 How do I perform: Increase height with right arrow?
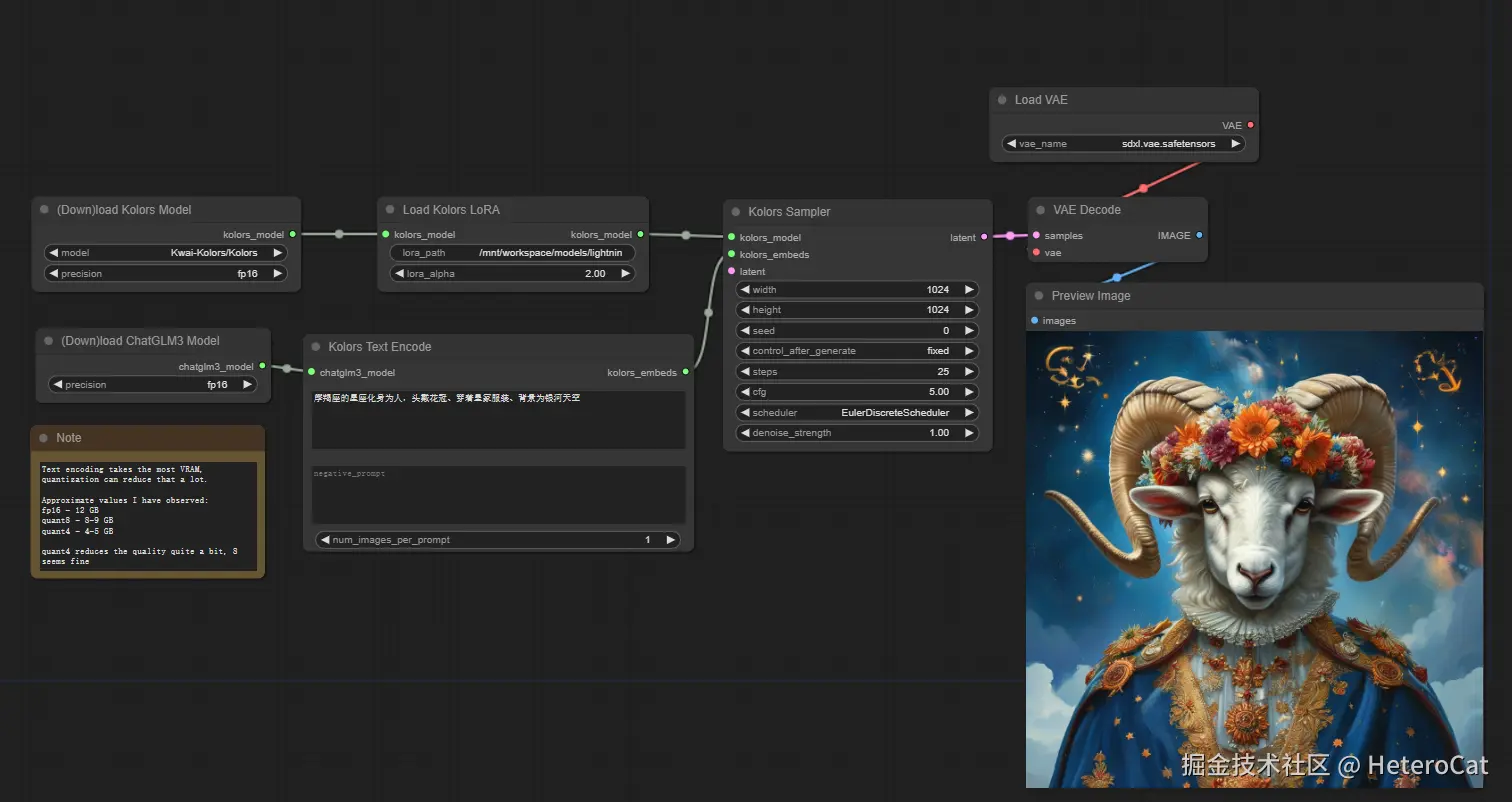tap(969, 310)
